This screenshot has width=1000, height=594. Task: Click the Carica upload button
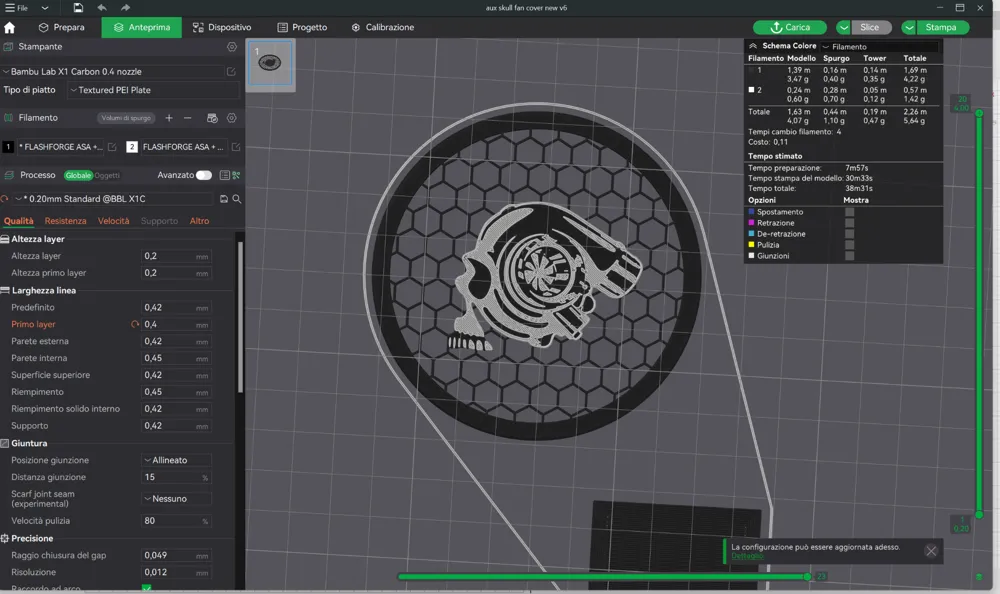click(x=790, y=27)
